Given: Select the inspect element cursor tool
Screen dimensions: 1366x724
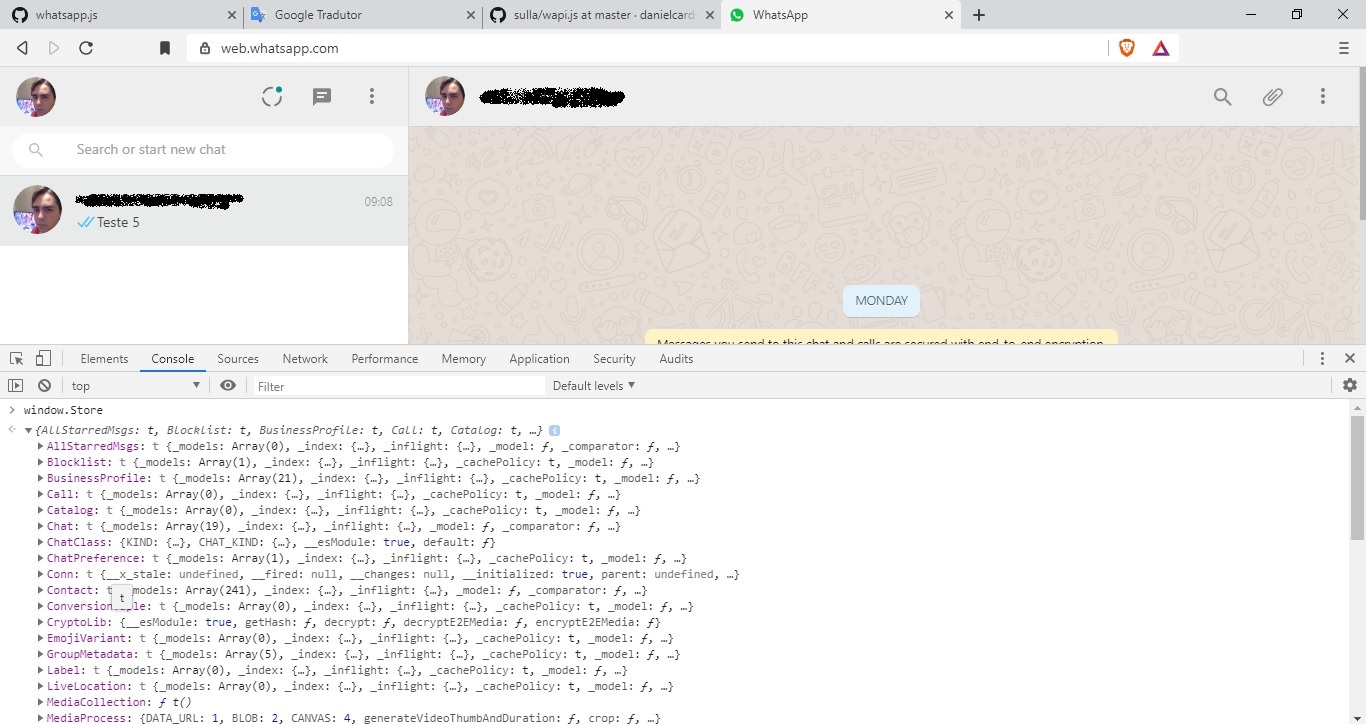Looking at the screenshot, I should click(15, 357).
